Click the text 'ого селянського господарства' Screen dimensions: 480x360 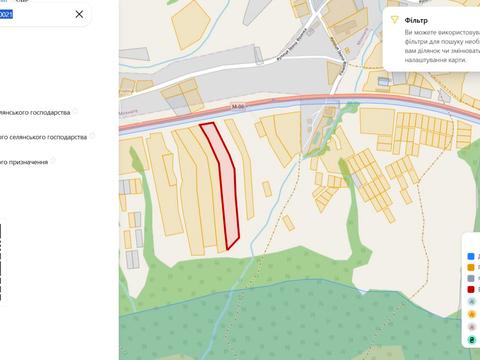pyautogui.click(x=43, y=137)
